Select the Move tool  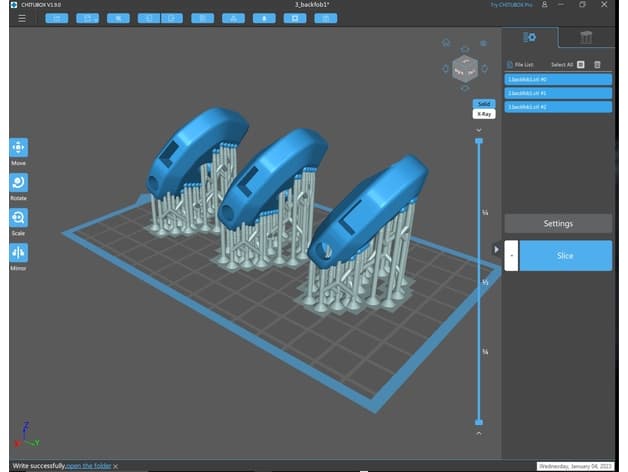18,147
